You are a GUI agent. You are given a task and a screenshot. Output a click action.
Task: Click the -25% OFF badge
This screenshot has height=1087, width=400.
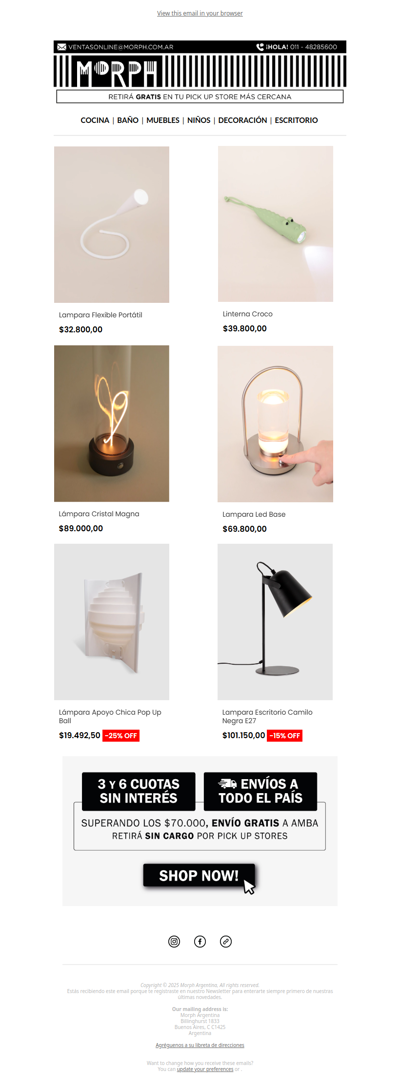point(121,736)
